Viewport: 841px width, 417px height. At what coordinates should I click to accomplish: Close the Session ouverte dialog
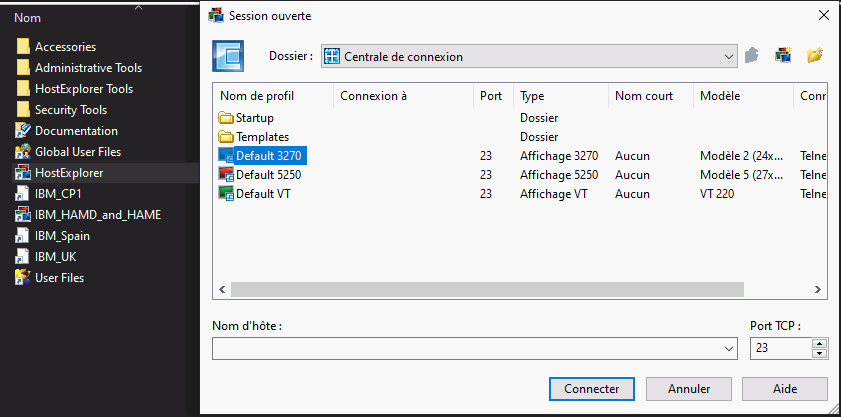[x=823, y=15]
